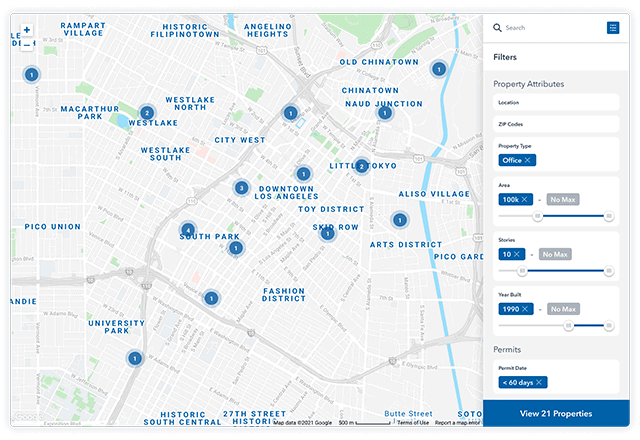This screenshot has height=440, width=640.
Task: Click the Year Built slider minimum handle
Action: pos(568,325)
